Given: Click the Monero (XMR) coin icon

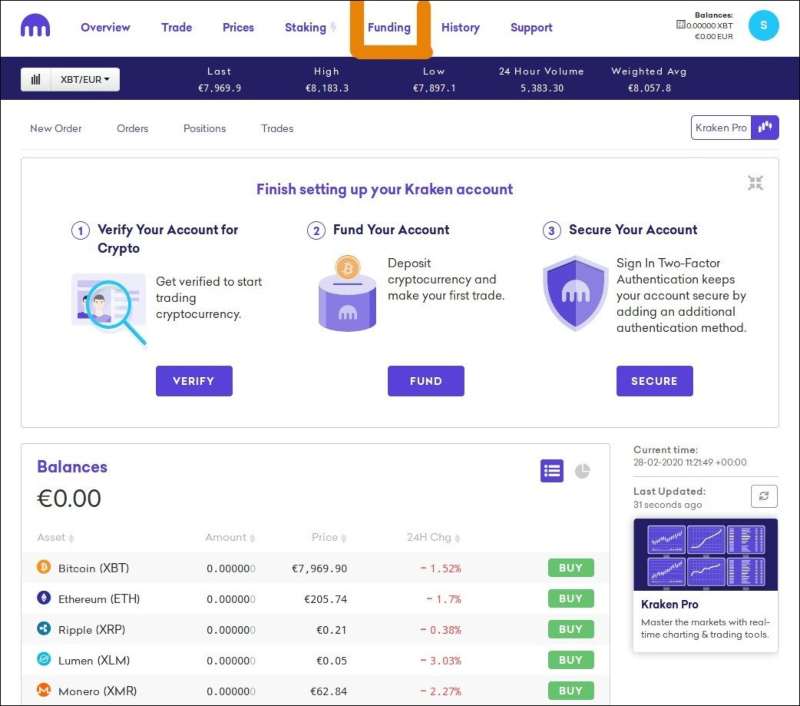Looking at the screenshot, I should tap(44, 690).
